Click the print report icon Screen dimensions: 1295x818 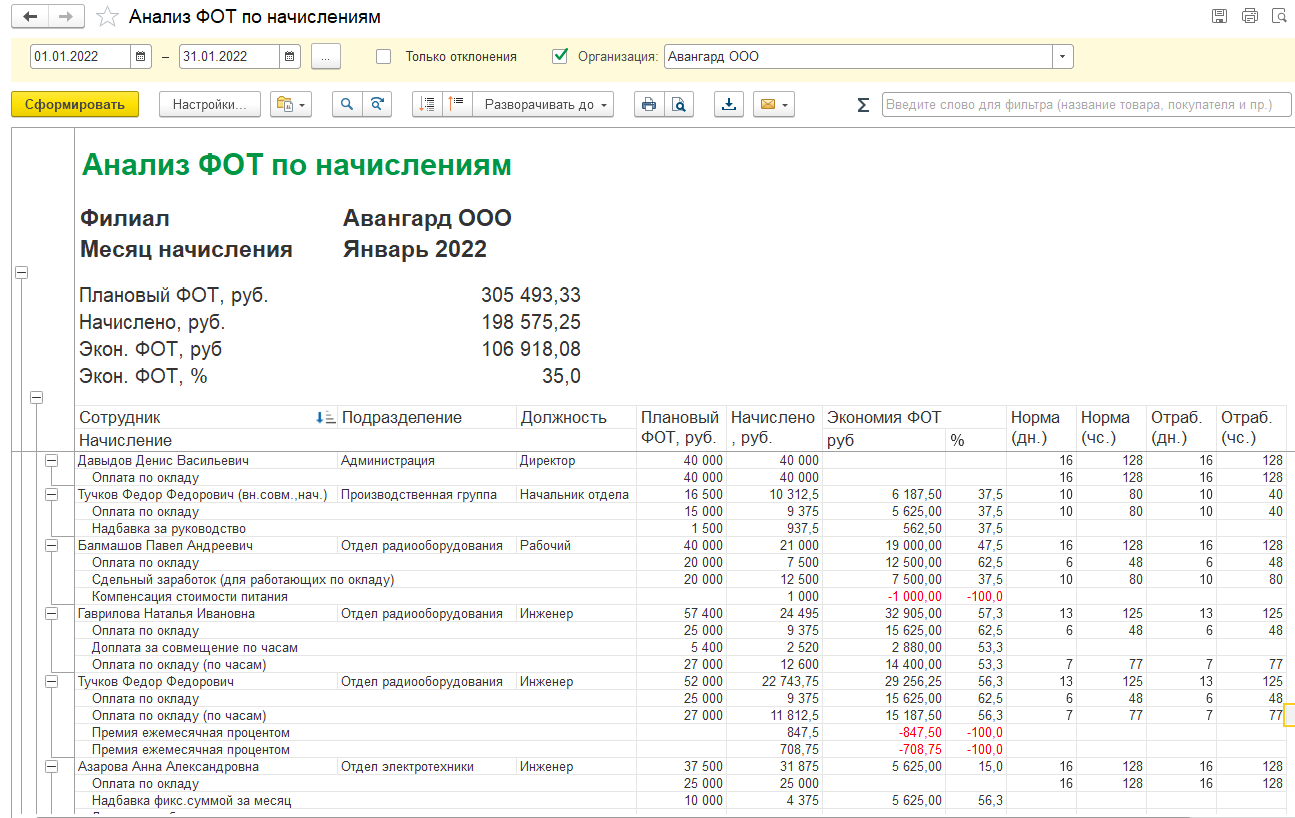coord(649,104)
